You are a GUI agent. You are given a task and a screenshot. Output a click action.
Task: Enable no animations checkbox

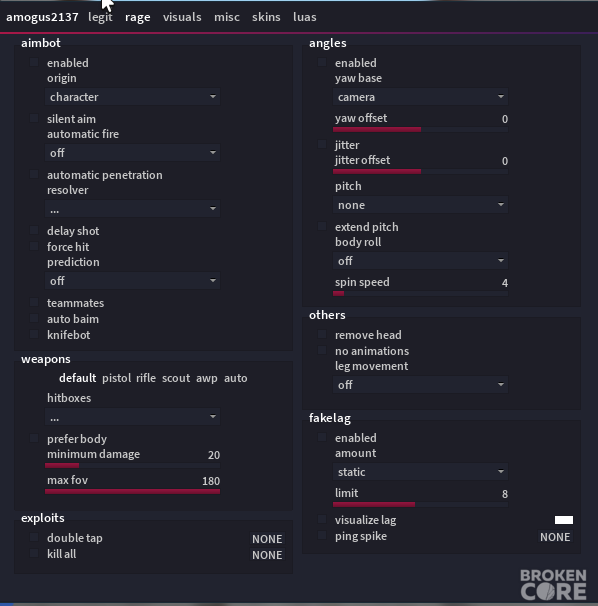(322, 350)
